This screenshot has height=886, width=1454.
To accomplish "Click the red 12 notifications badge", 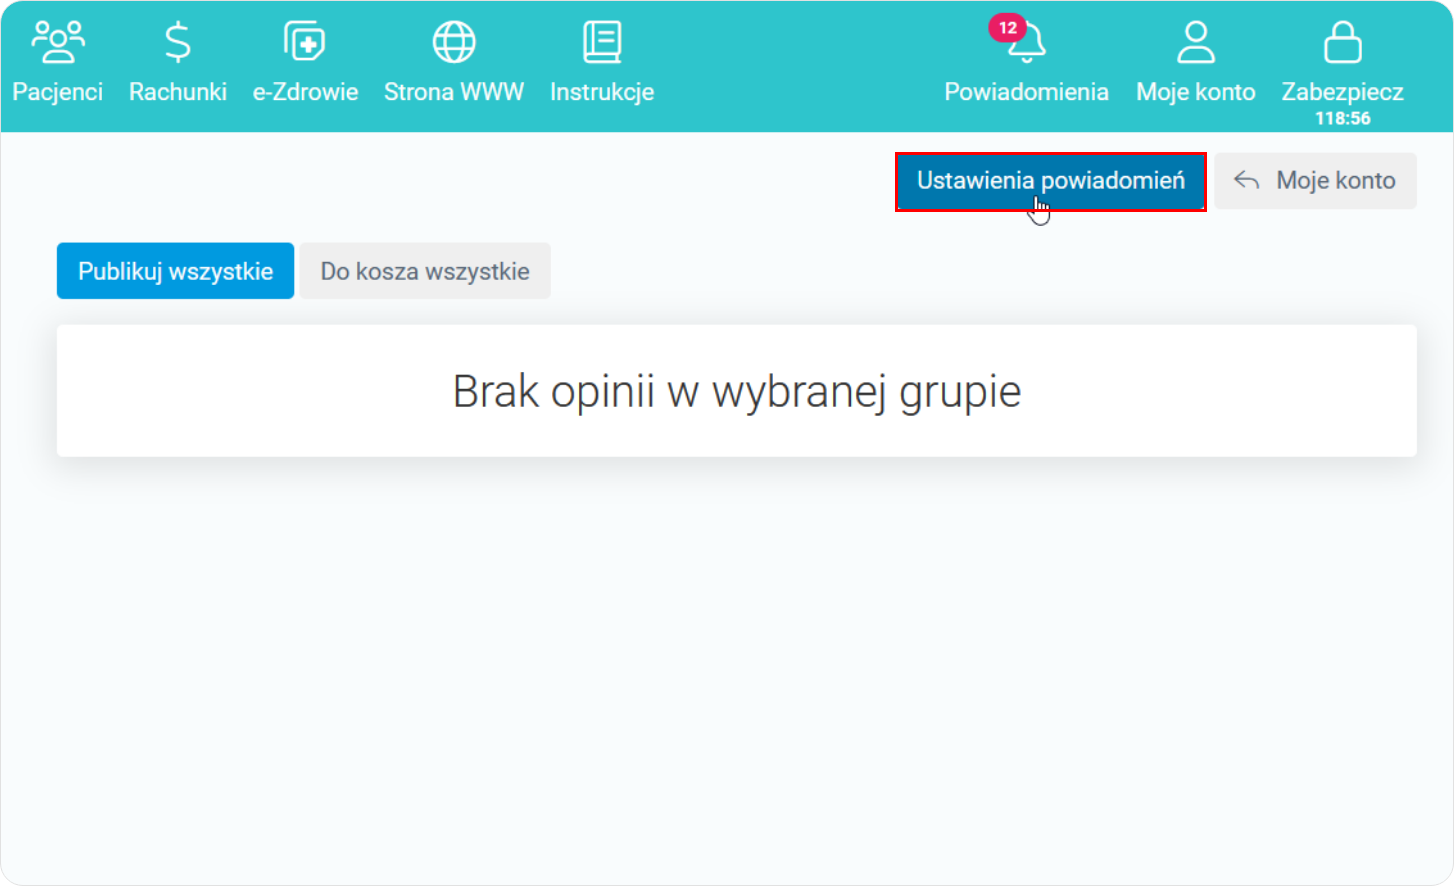I will (1007, 28).
